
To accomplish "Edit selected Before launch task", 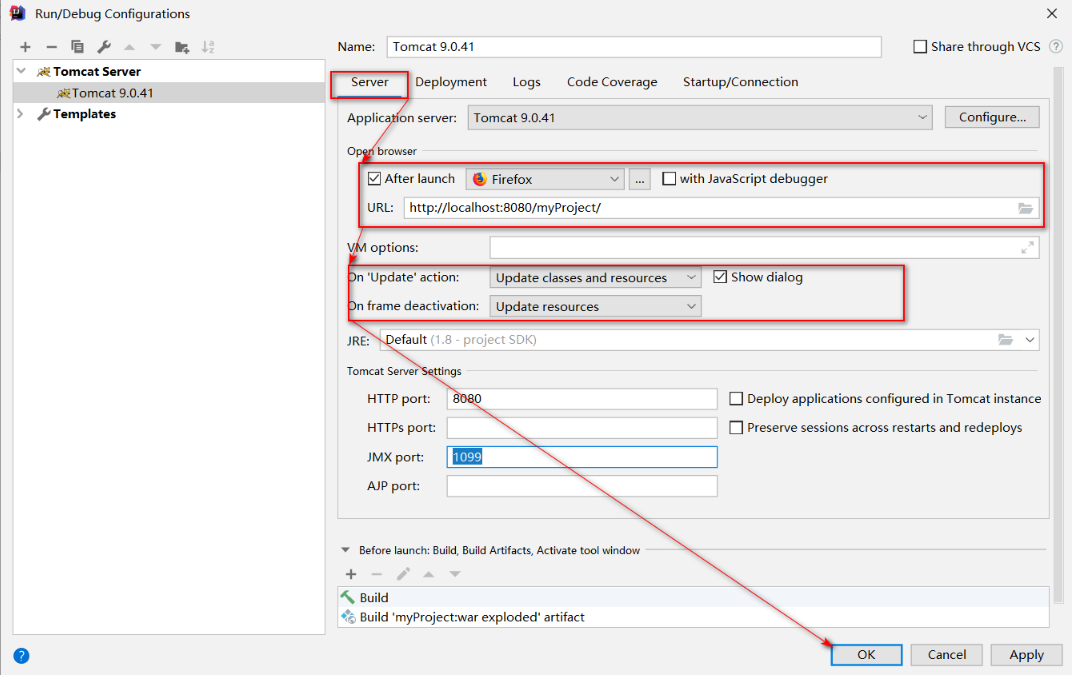I will point(403,574).
